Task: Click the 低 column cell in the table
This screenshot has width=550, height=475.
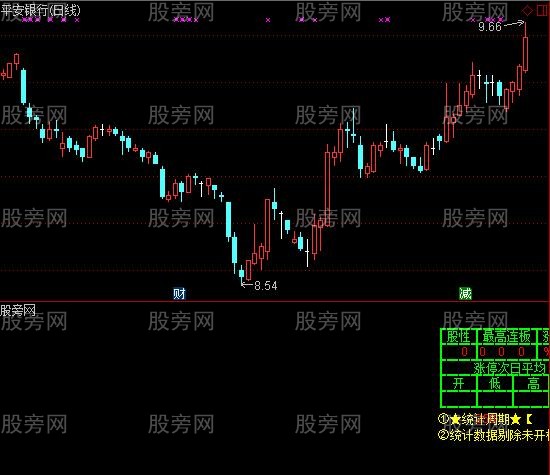Action: 495,383
